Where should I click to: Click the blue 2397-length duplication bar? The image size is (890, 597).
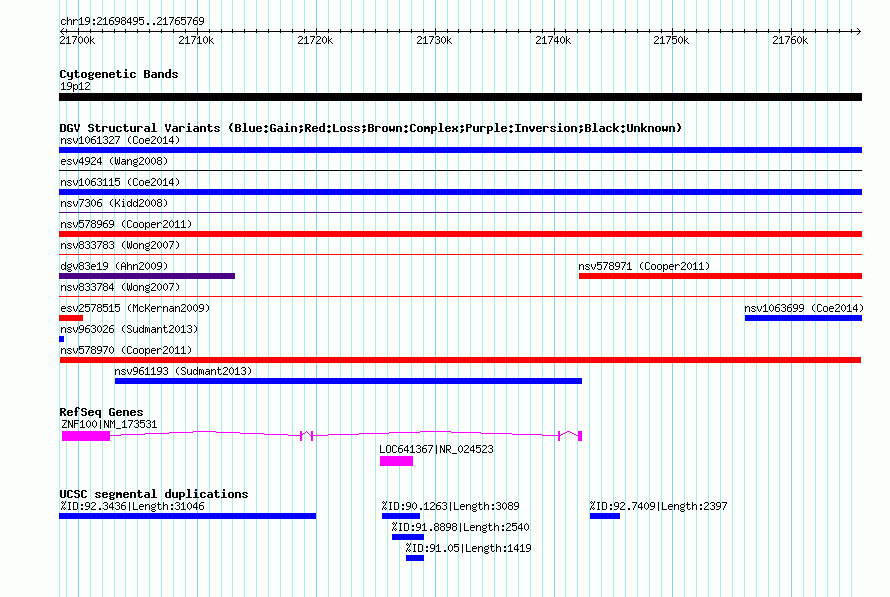[x=605, y=516]
